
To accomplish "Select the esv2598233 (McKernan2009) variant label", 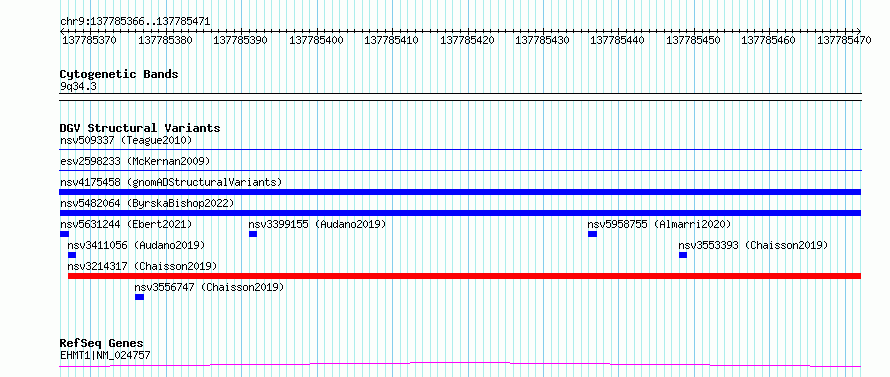I will [135, 161].
